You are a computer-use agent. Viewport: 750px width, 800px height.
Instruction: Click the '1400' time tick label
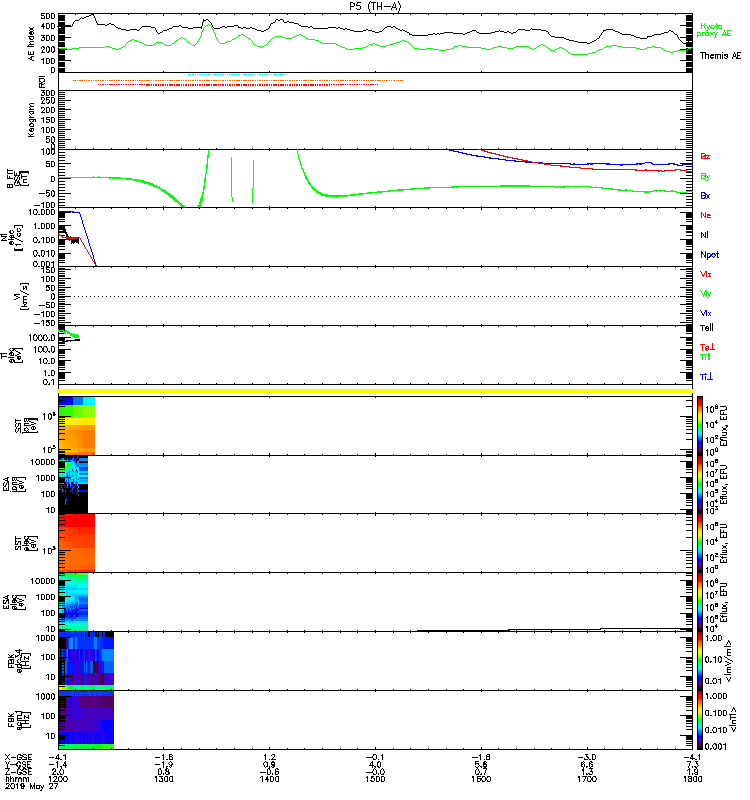[269, 779]
